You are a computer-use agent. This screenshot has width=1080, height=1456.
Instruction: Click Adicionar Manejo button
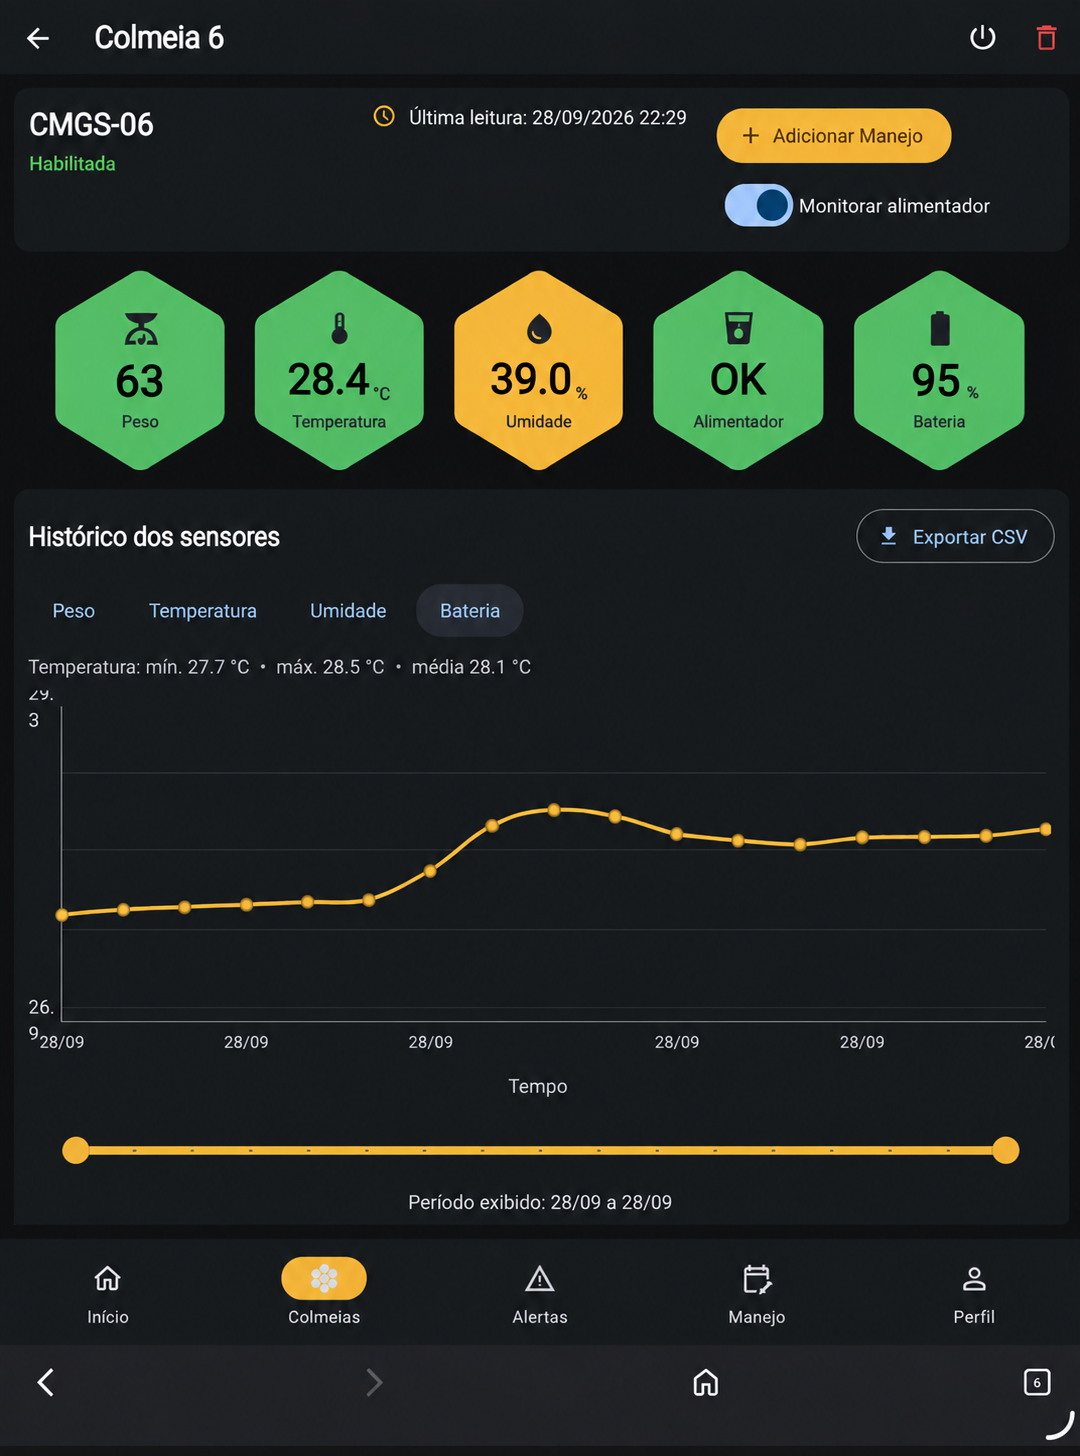click(834, 136)
